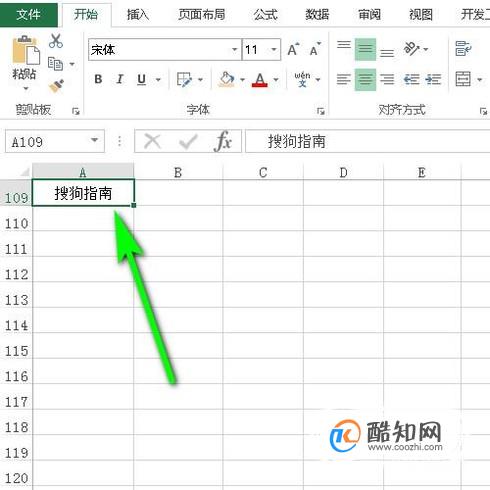
Task: Click the 粘贴 paste label button
Action: click(24, 74)
